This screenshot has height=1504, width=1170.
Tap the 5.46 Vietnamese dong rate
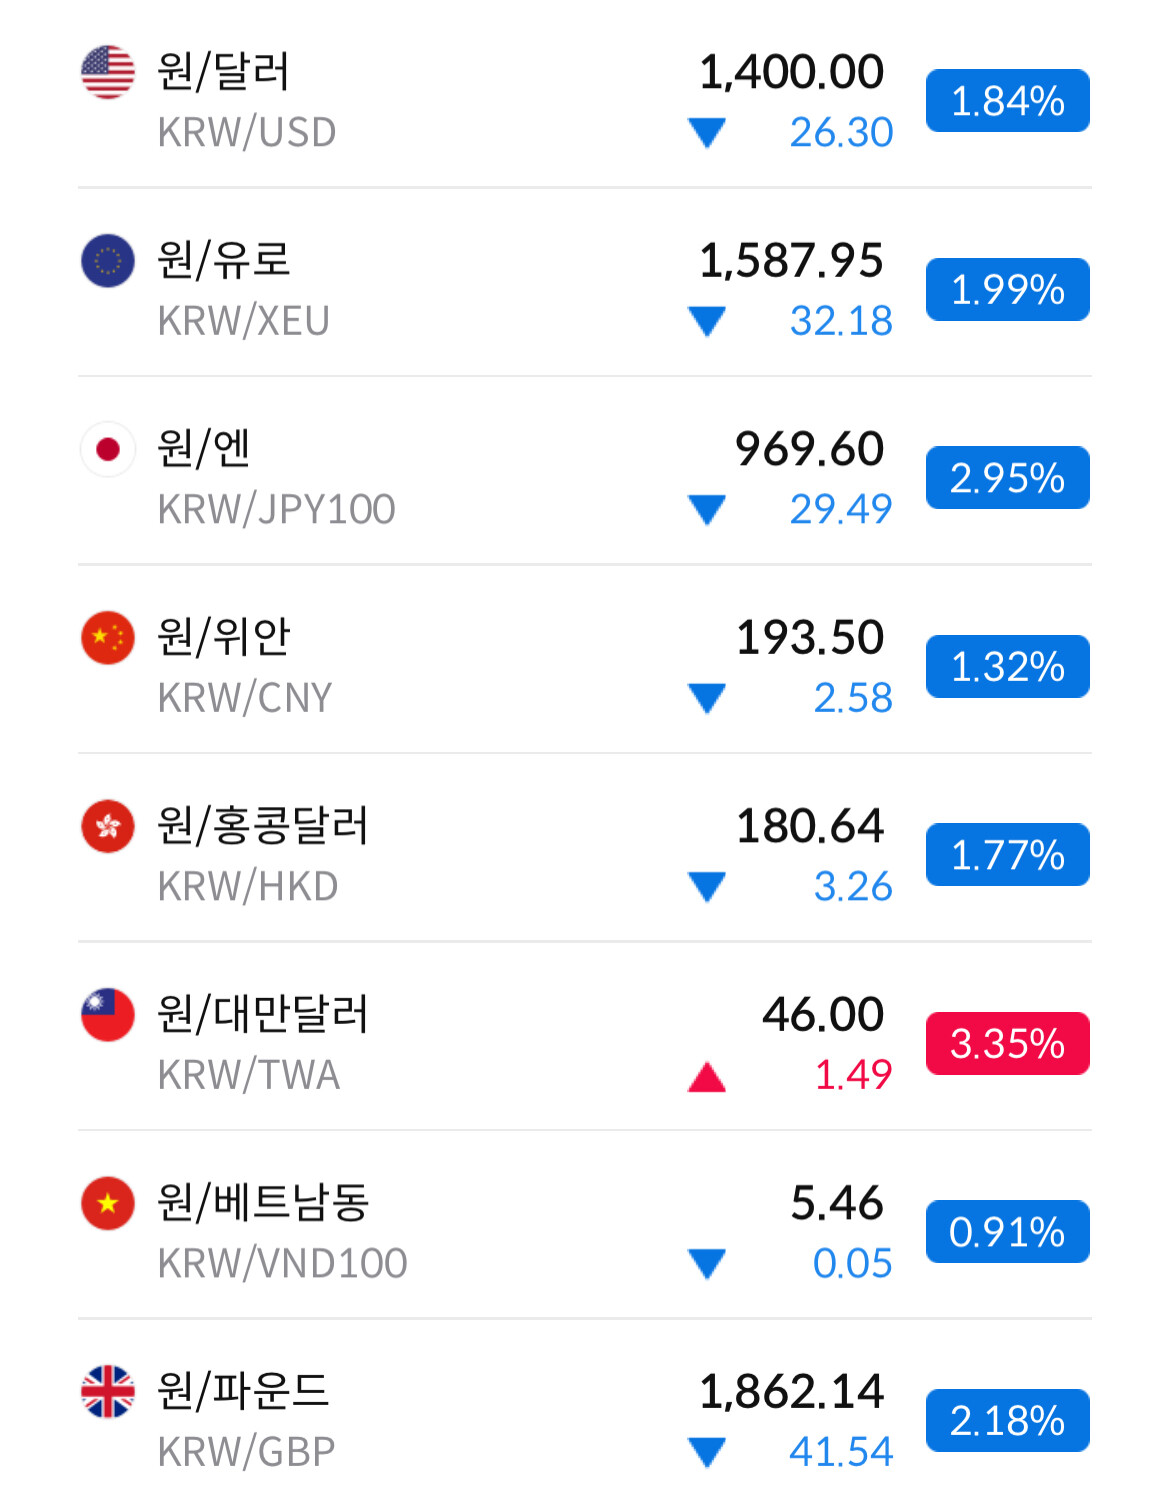837,1203
